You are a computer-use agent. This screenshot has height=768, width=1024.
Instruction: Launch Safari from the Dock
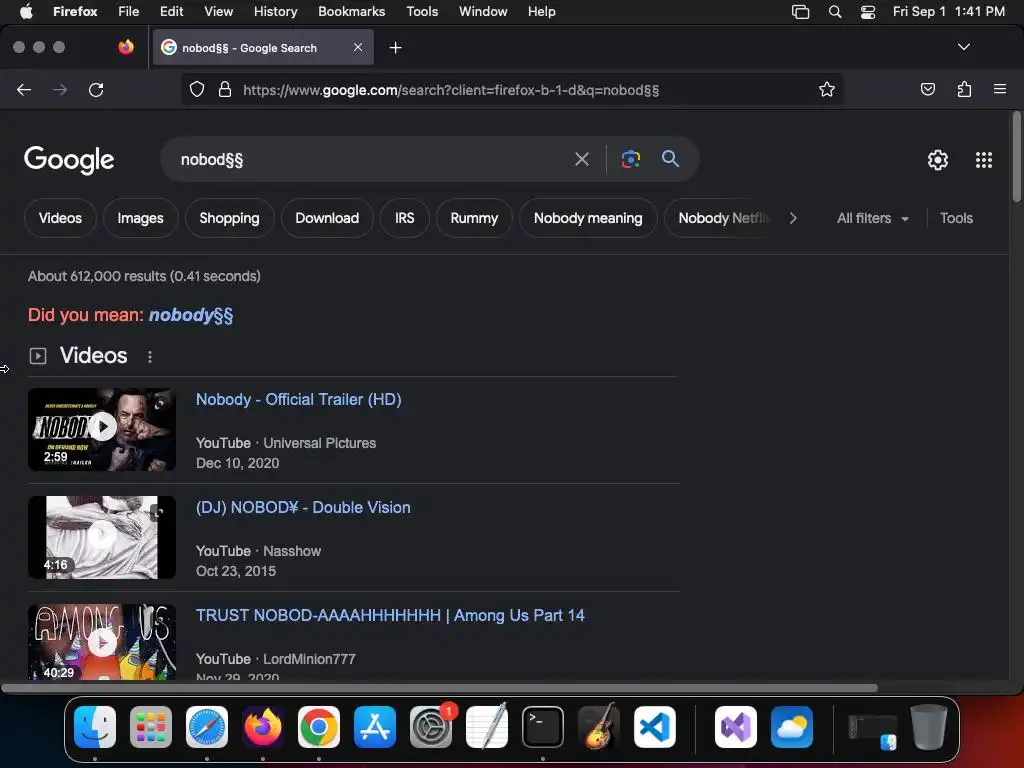tap(207, 727)
